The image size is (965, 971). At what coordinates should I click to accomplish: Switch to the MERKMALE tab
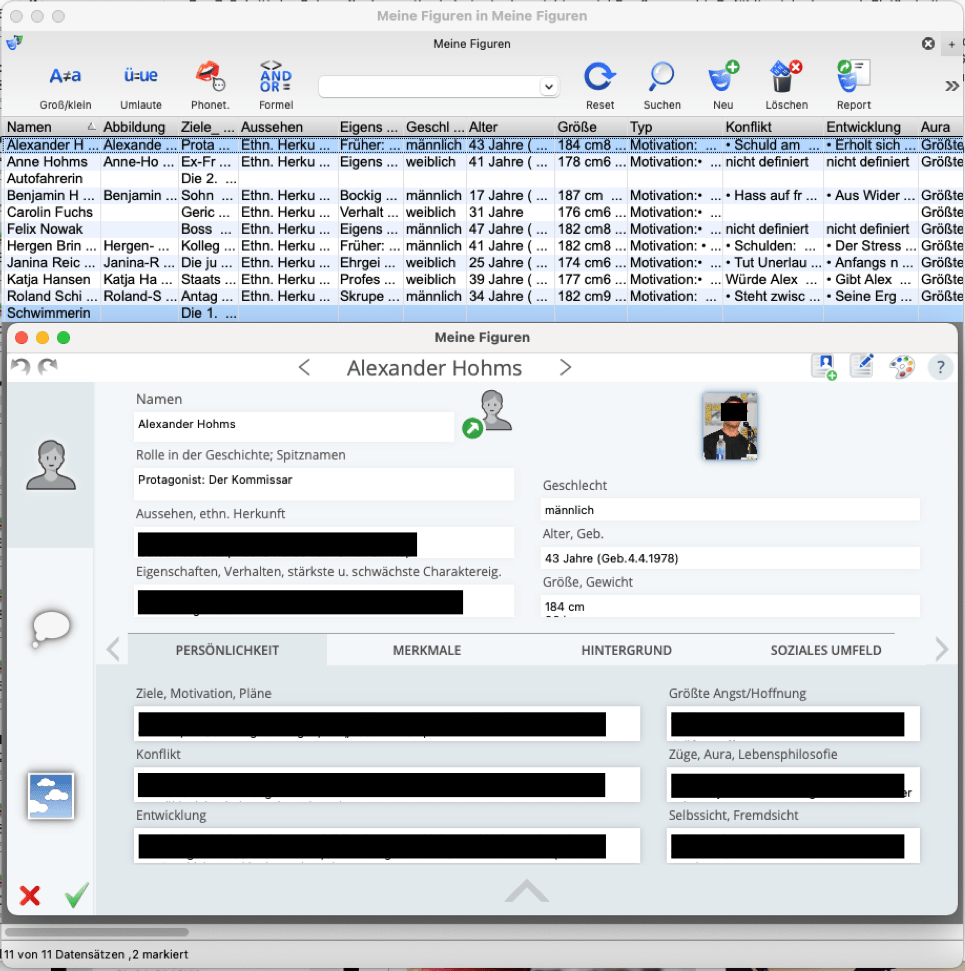[x=426, y=650]
